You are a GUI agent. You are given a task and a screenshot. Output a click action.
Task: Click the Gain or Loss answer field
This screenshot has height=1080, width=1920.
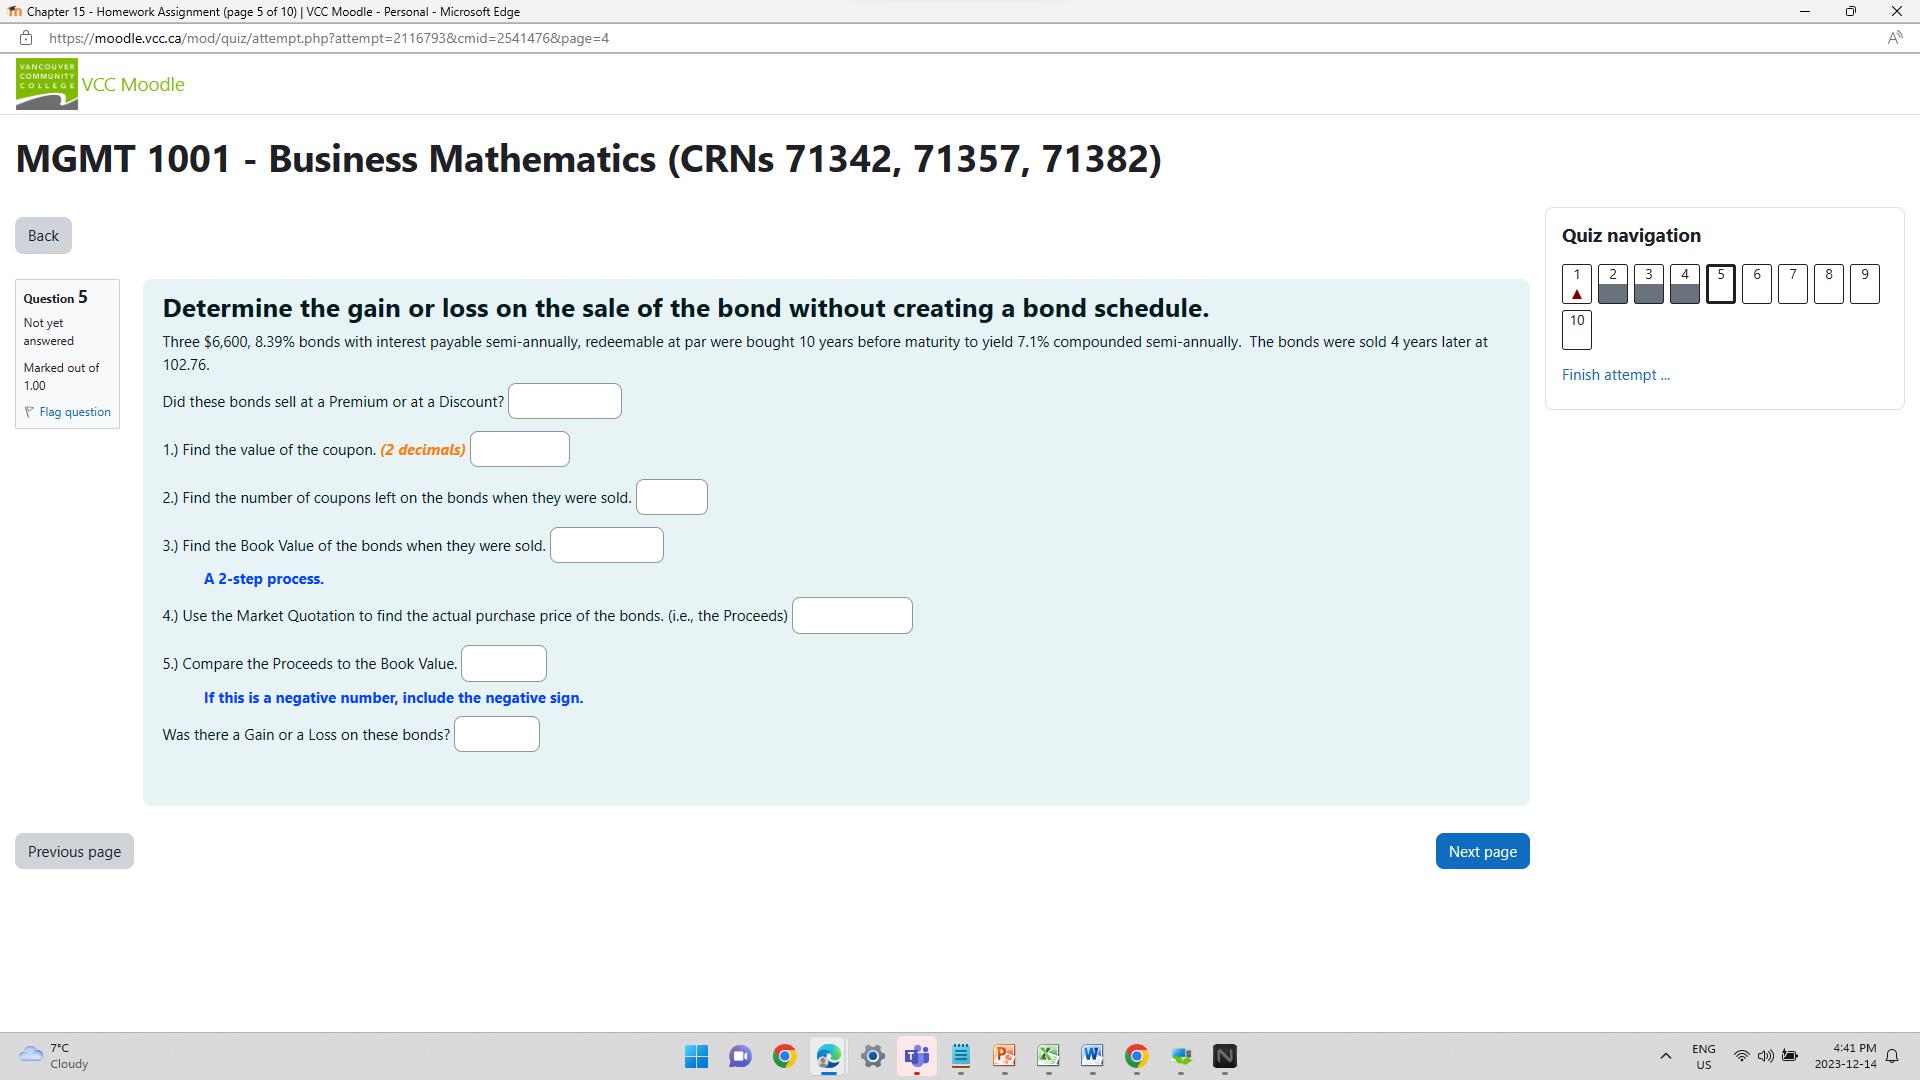pyautogui.click(x=497, y=734)
